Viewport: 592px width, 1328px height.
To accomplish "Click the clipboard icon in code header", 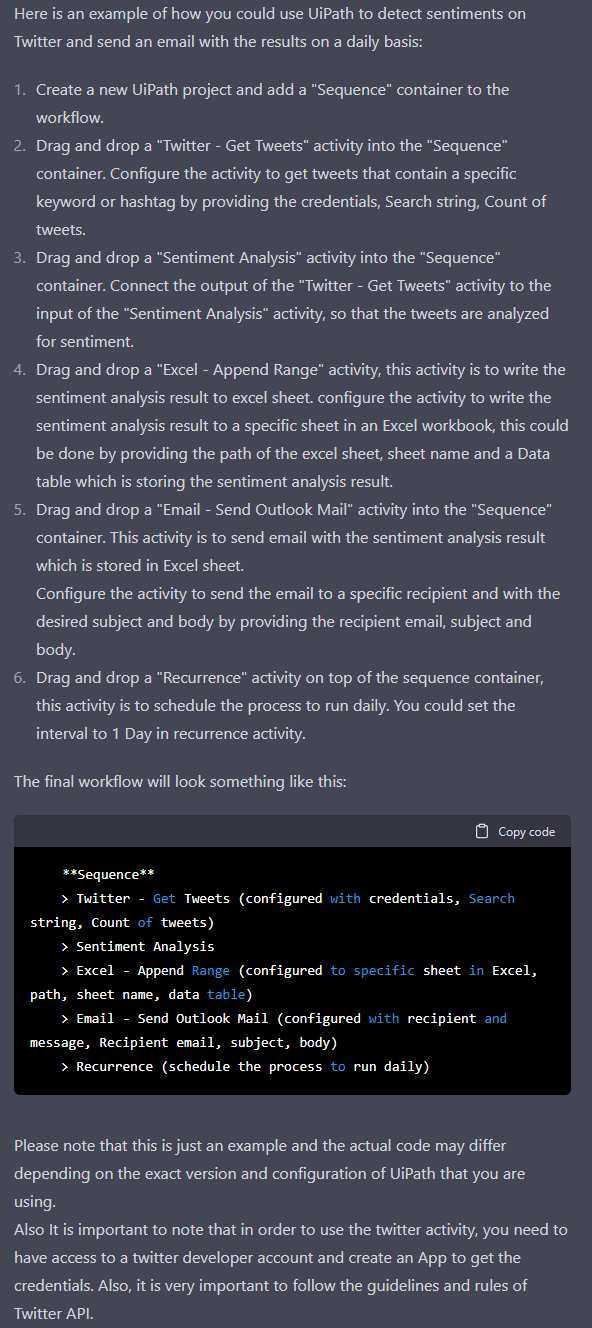I will click(482, 831).
